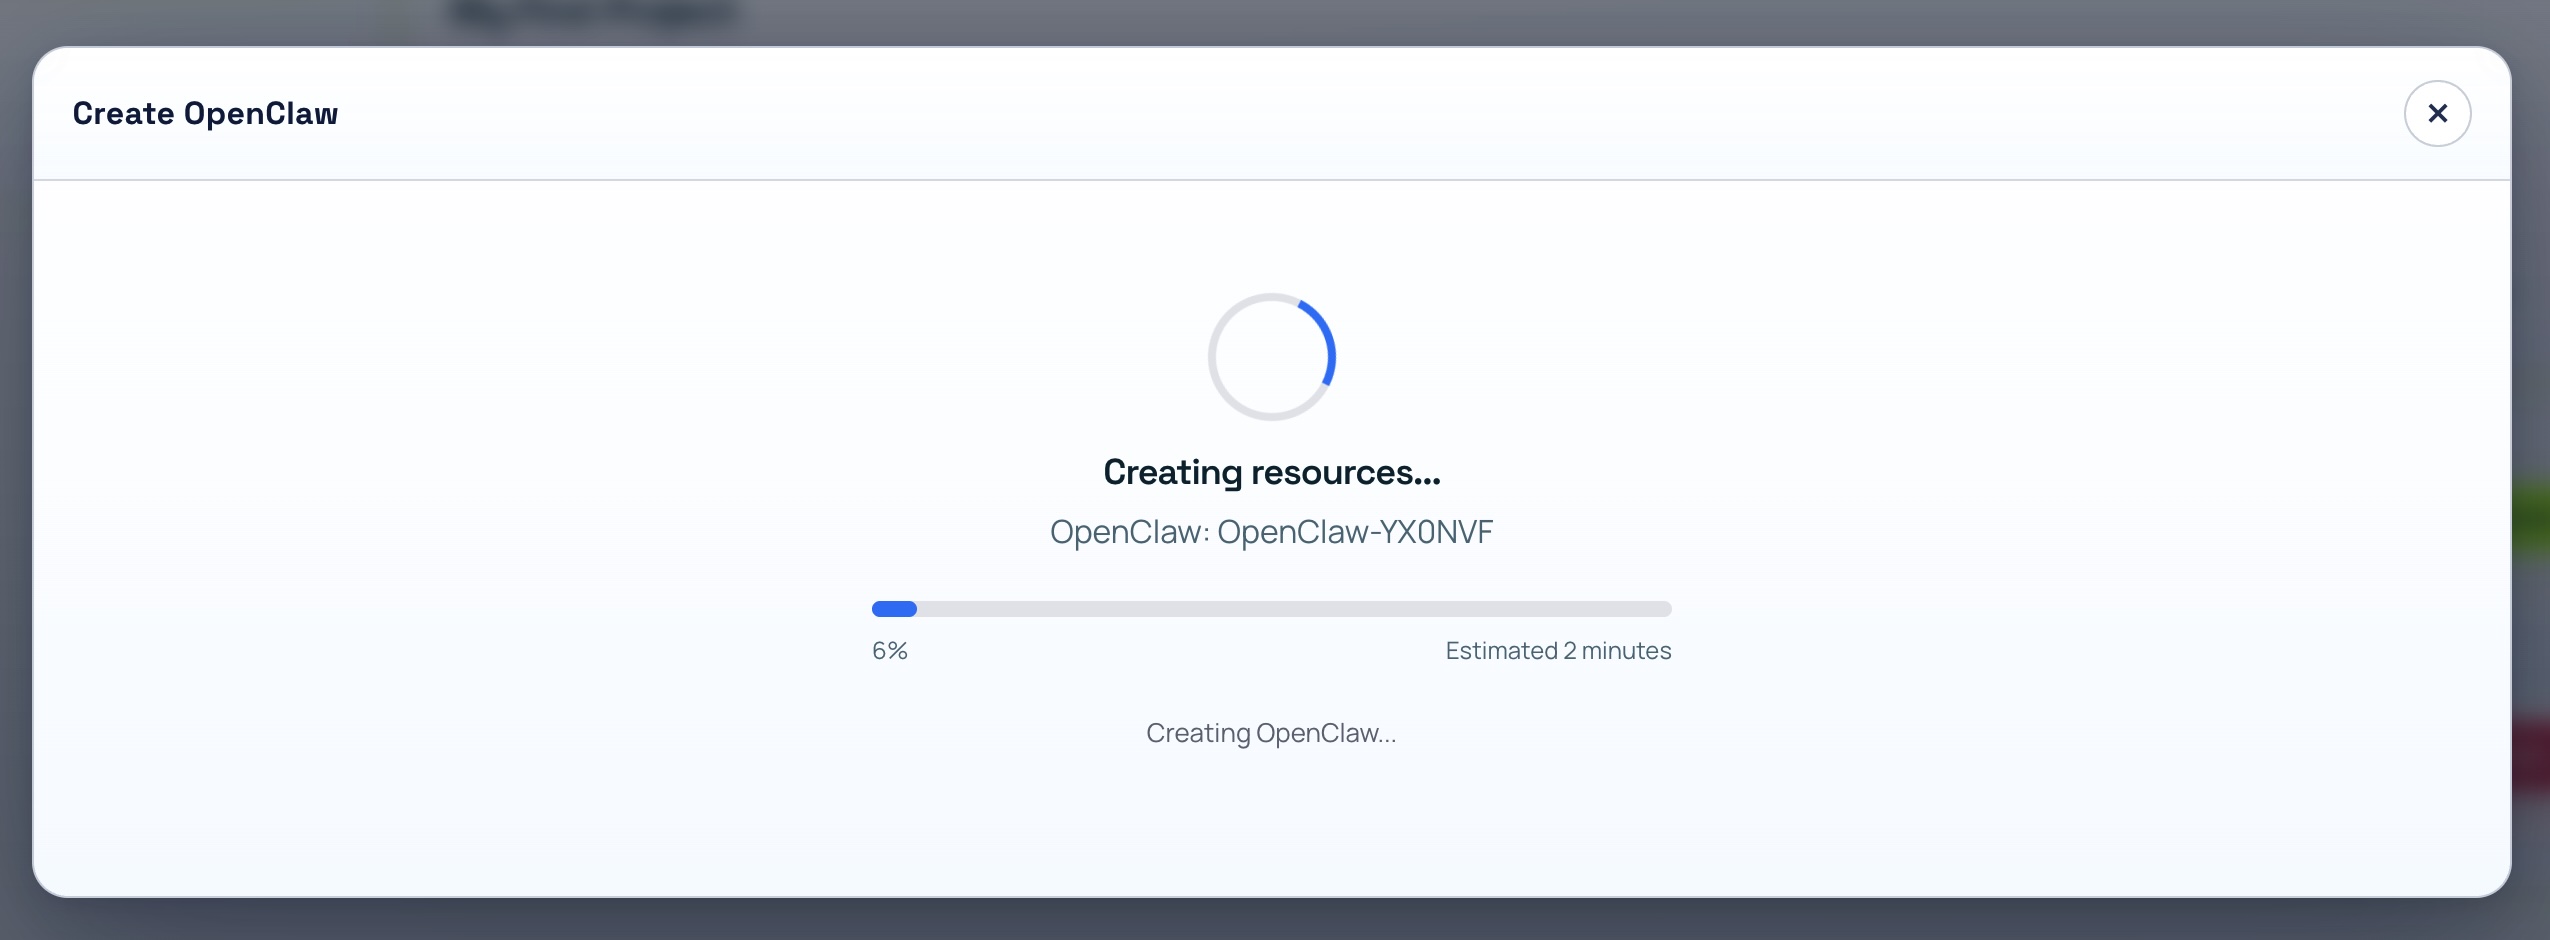Click the word "resources..." in the heading
Viewport: 2550px width, 940px height.
coord(1345,472)
